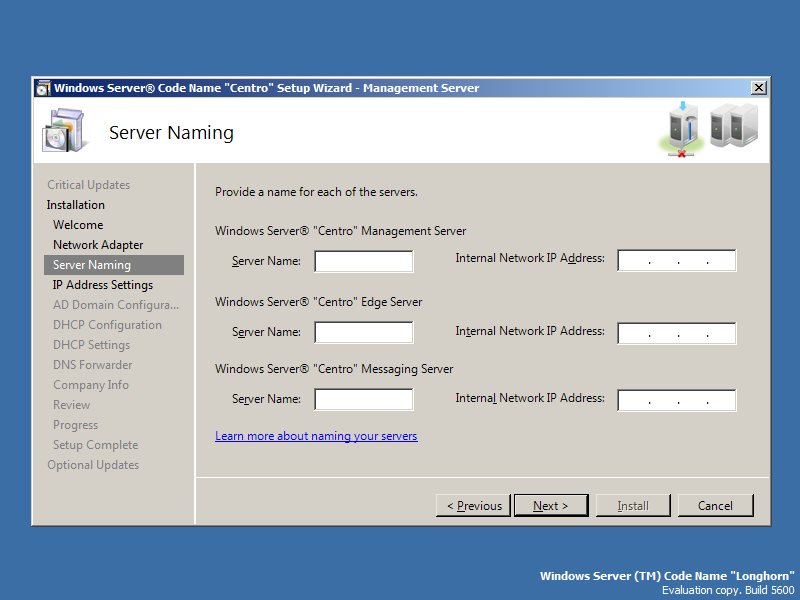Click the software box and CD icon
This screenshot has height=600, width=800.
click(64, 130)
